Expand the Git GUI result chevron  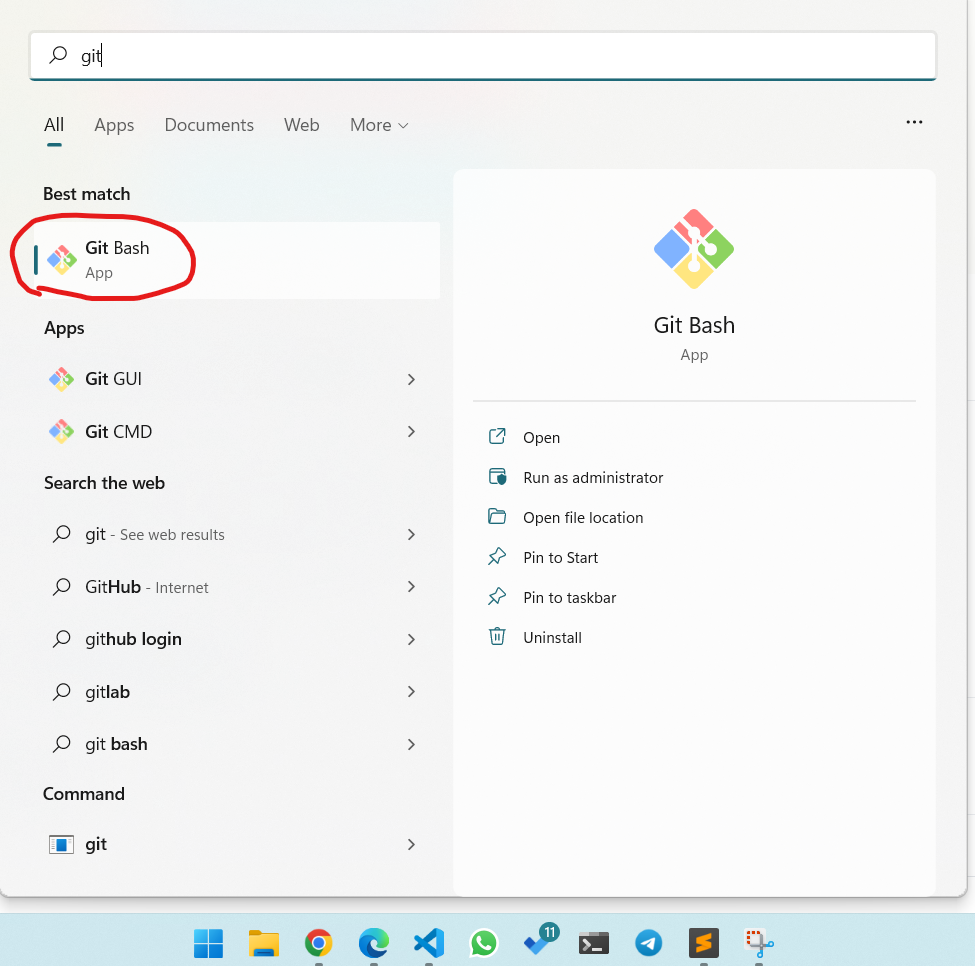[411, 379]
